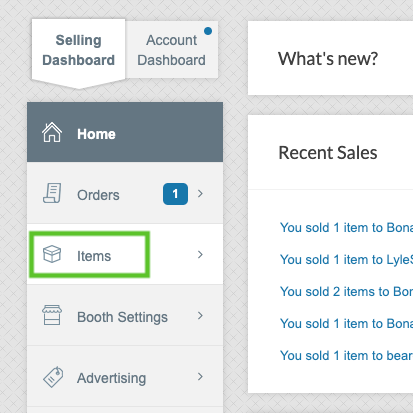This screenshot has width=413, height=413.
Task: Open the sale link to LyleS
Action: point(346,260)
